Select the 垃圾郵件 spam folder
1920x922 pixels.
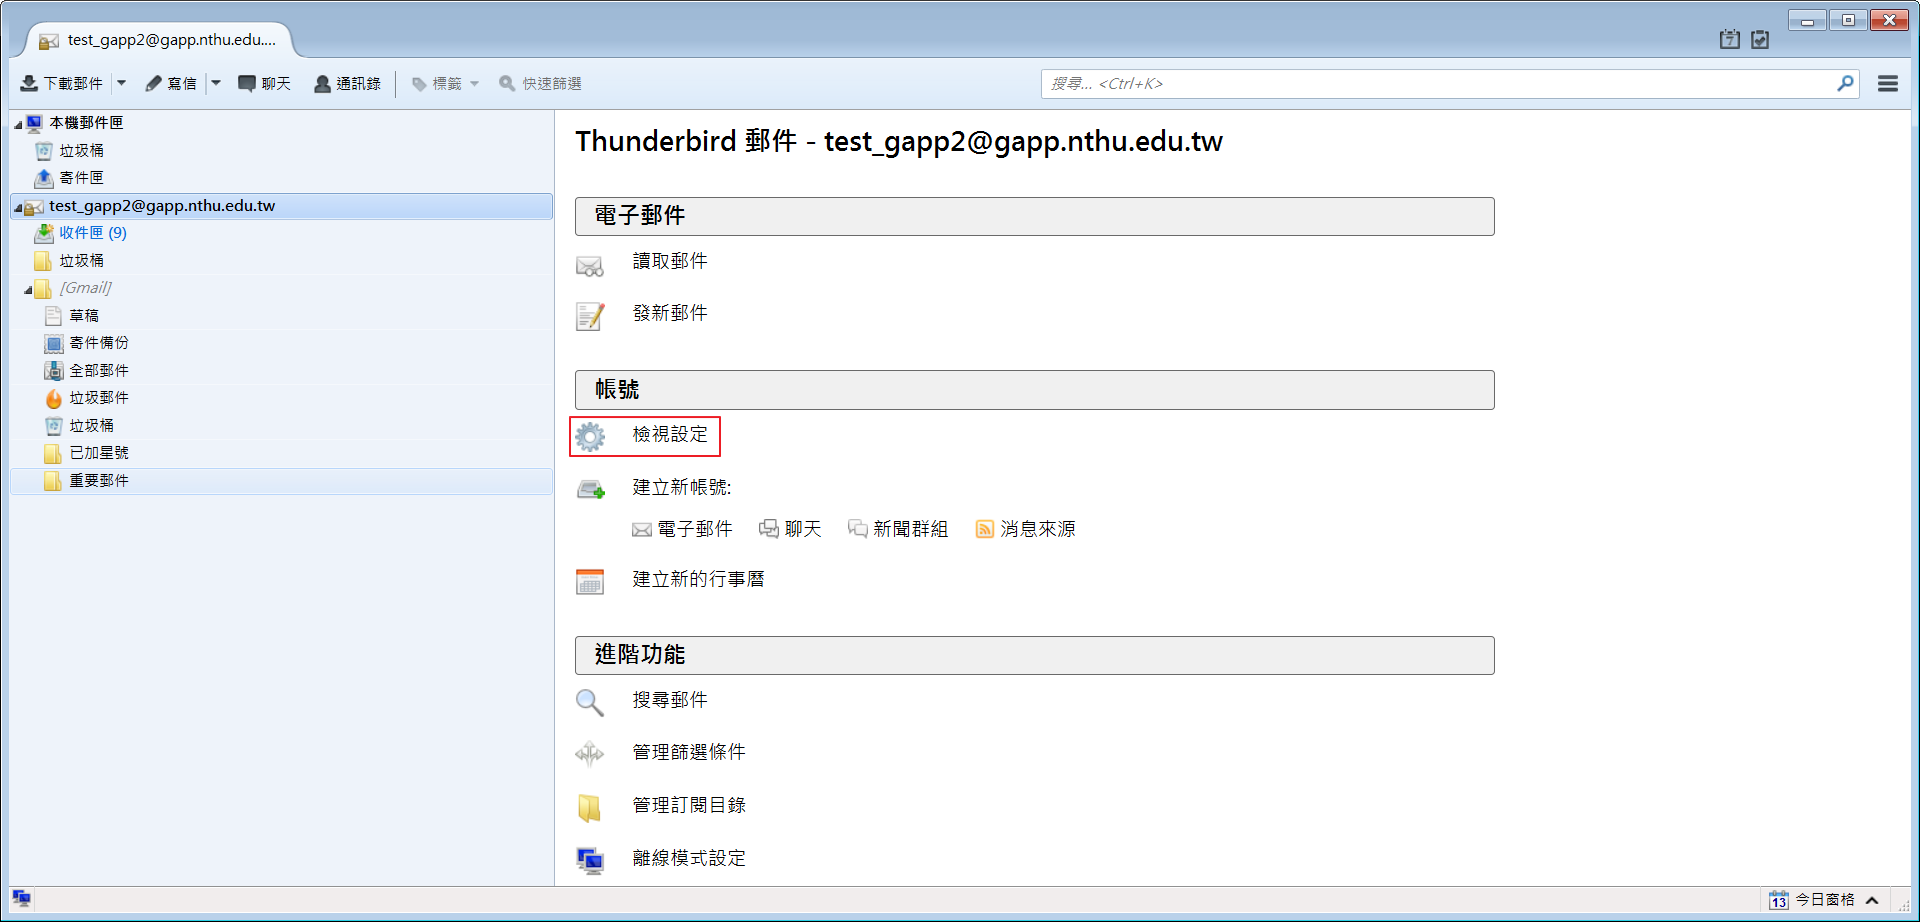(x=98, y=398)
